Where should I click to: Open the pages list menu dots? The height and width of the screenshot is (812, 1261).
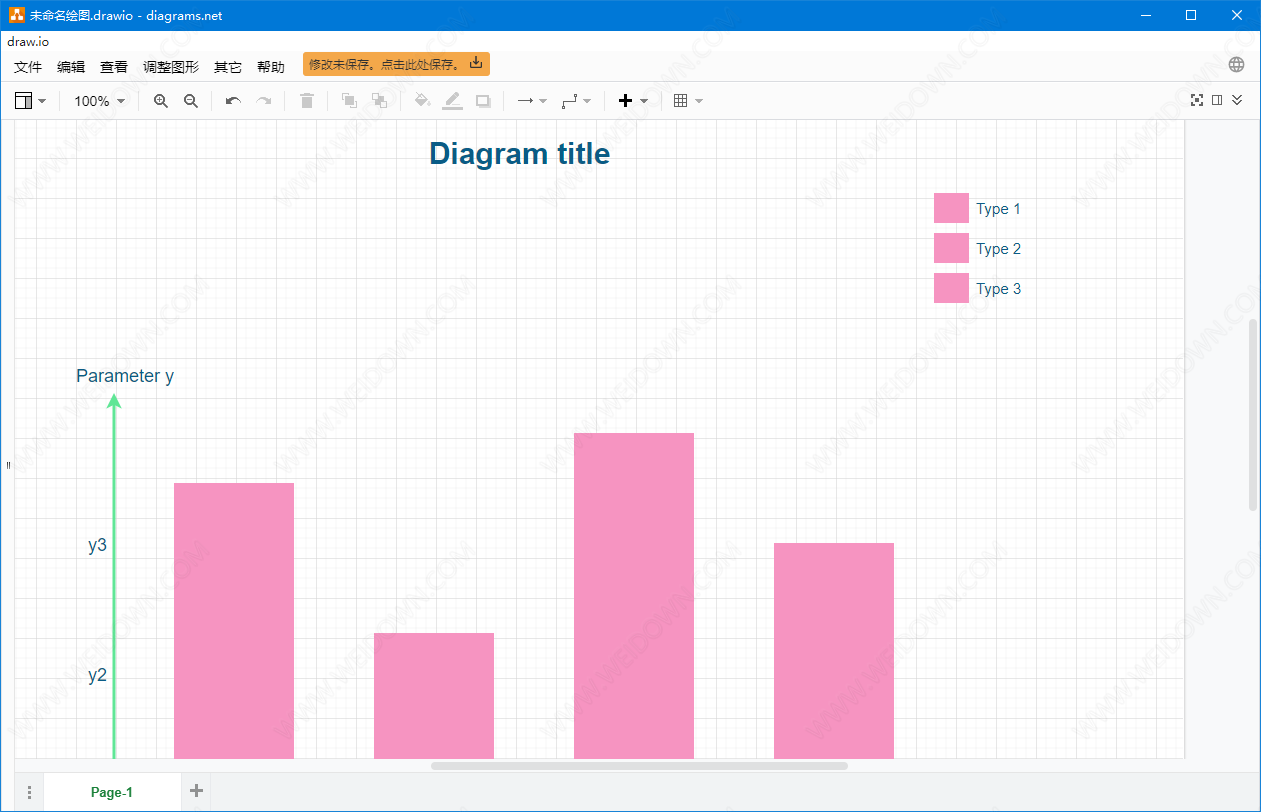coord(29,792)
